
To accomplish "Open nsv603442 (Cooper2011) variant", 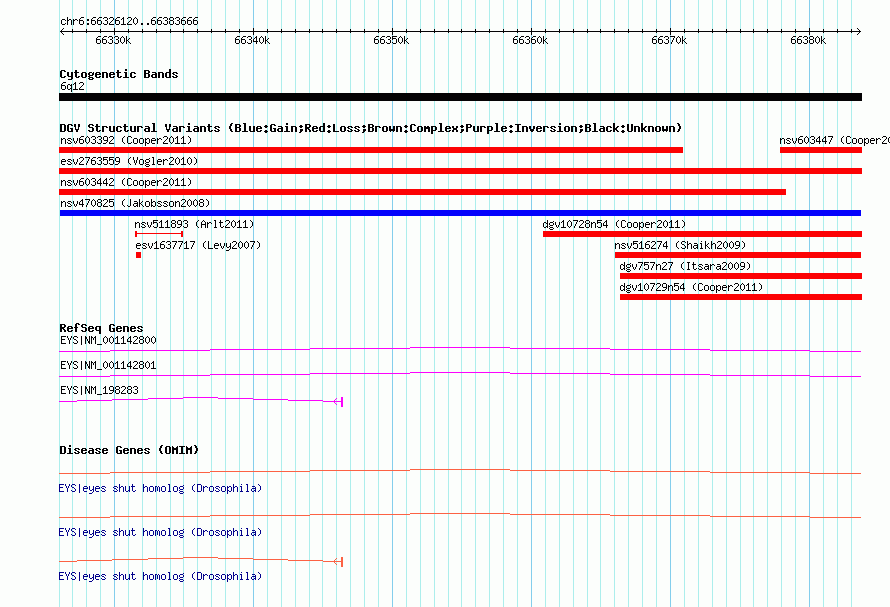I will click(x=126, y=182).
